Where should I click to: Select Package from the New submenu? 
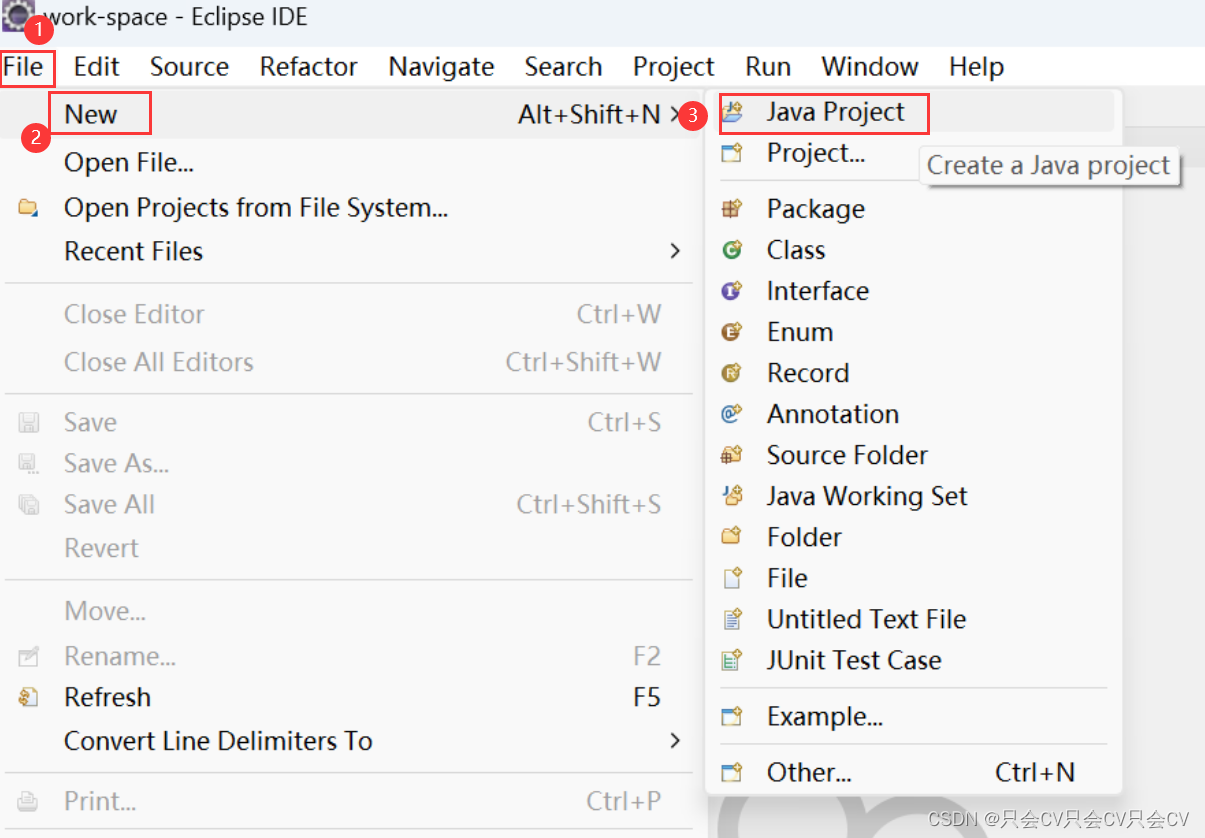coord(816,209)
